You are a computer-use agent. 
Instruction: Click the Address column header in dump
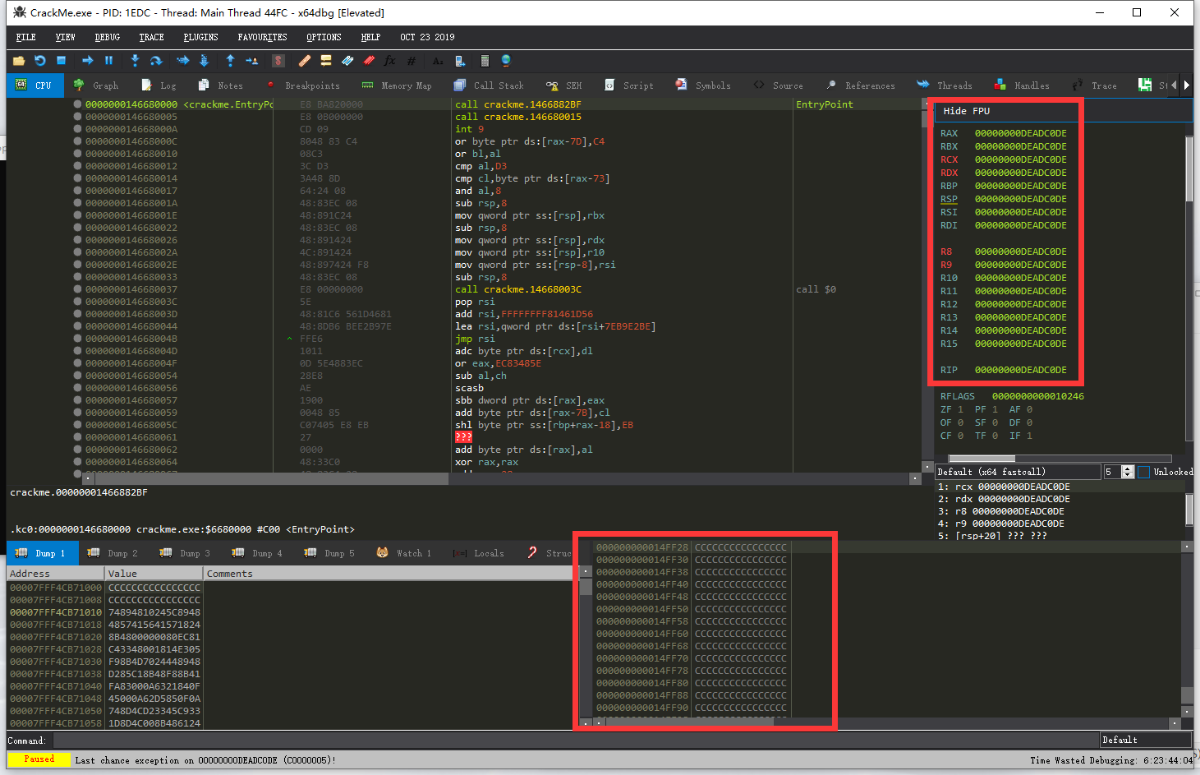coord(54,573)
